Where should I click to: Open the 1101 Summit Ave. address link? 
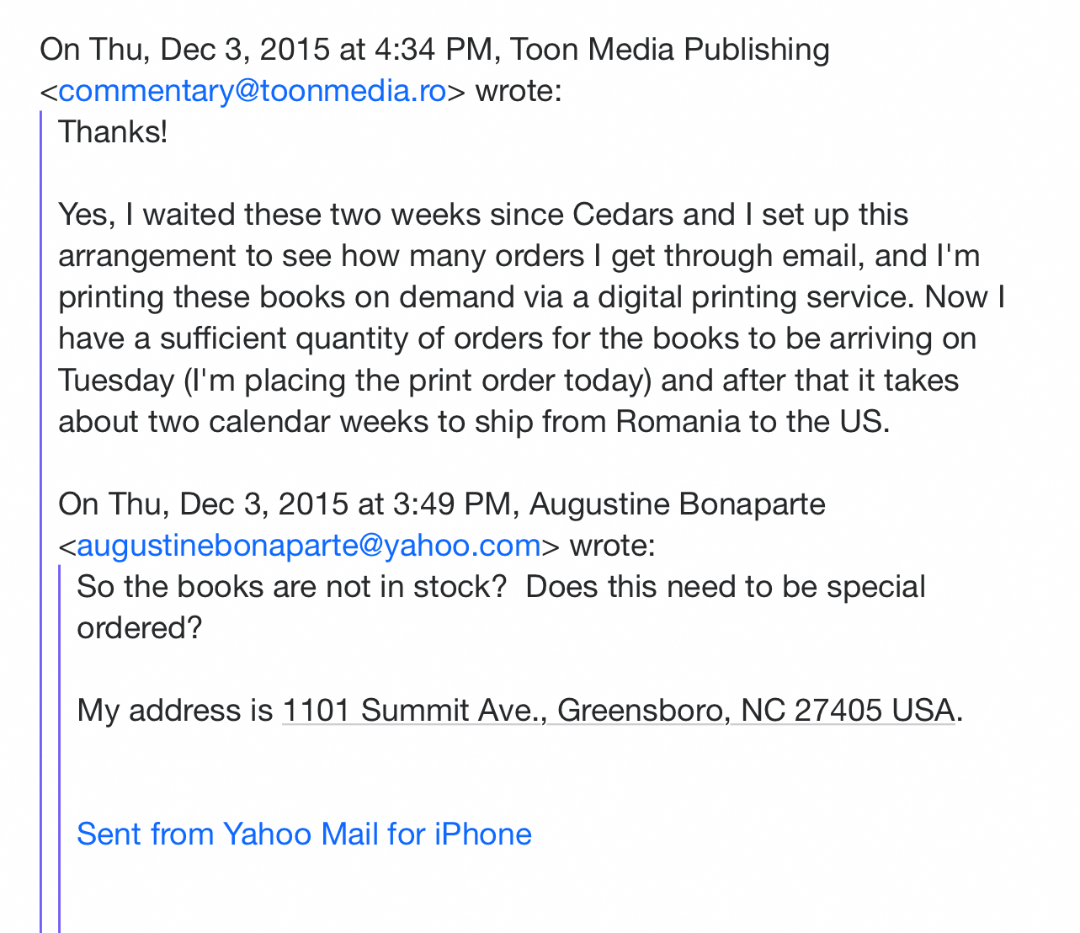tap(619, 710)
